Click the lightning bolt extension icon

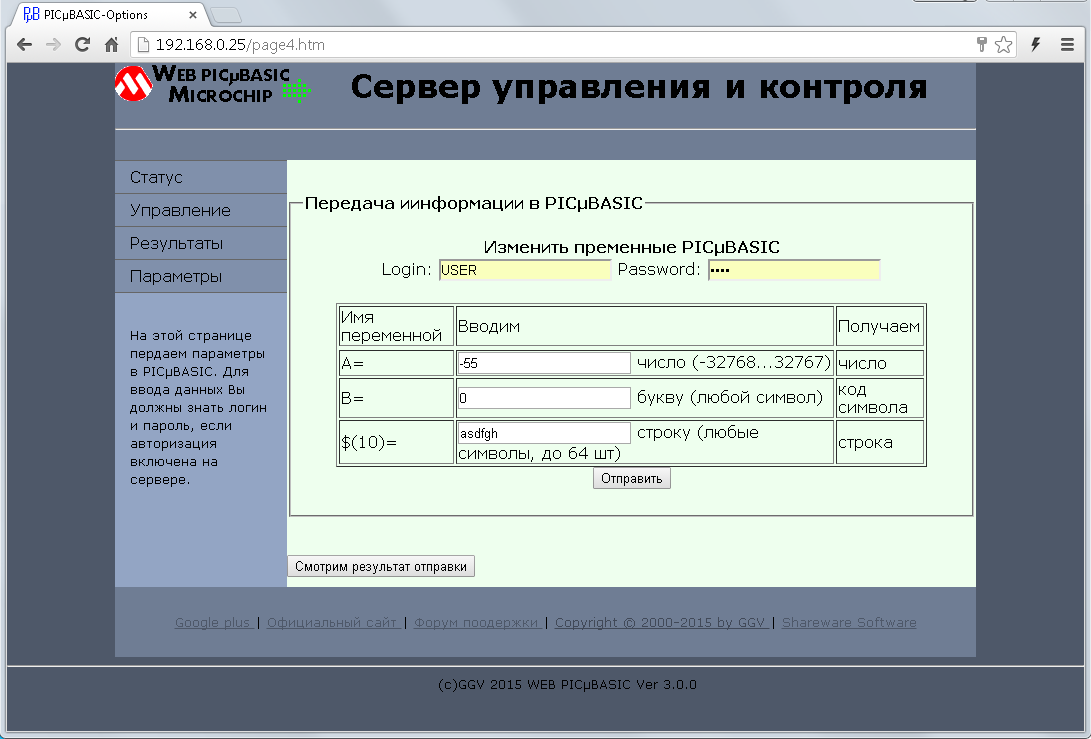pyautogui.click(x=1035, y=45)
